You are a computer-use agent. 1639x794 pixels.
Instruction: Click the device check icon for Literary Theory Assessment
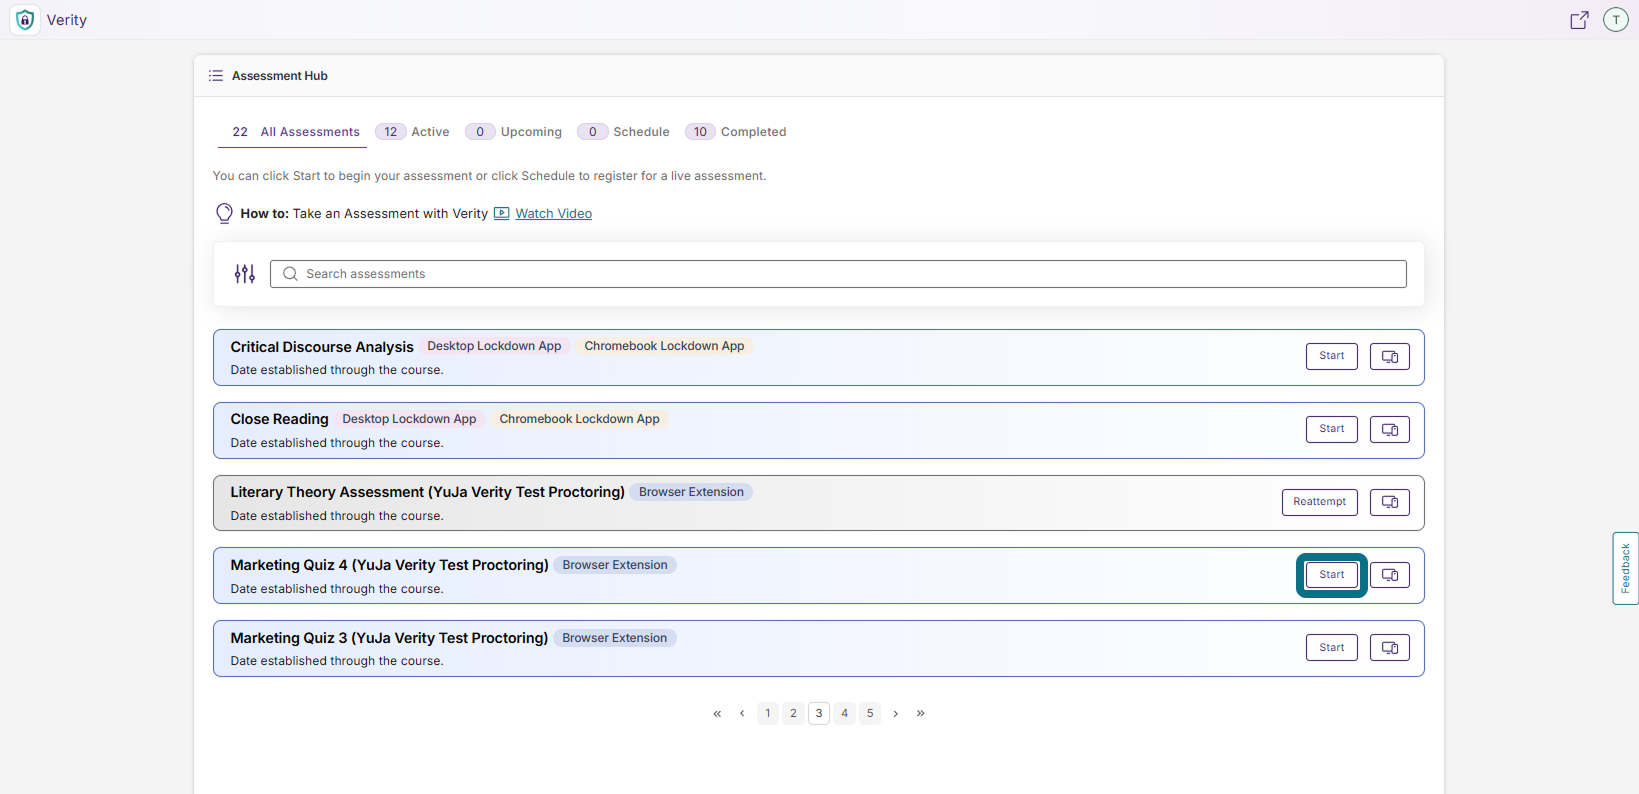(1390, 502)
